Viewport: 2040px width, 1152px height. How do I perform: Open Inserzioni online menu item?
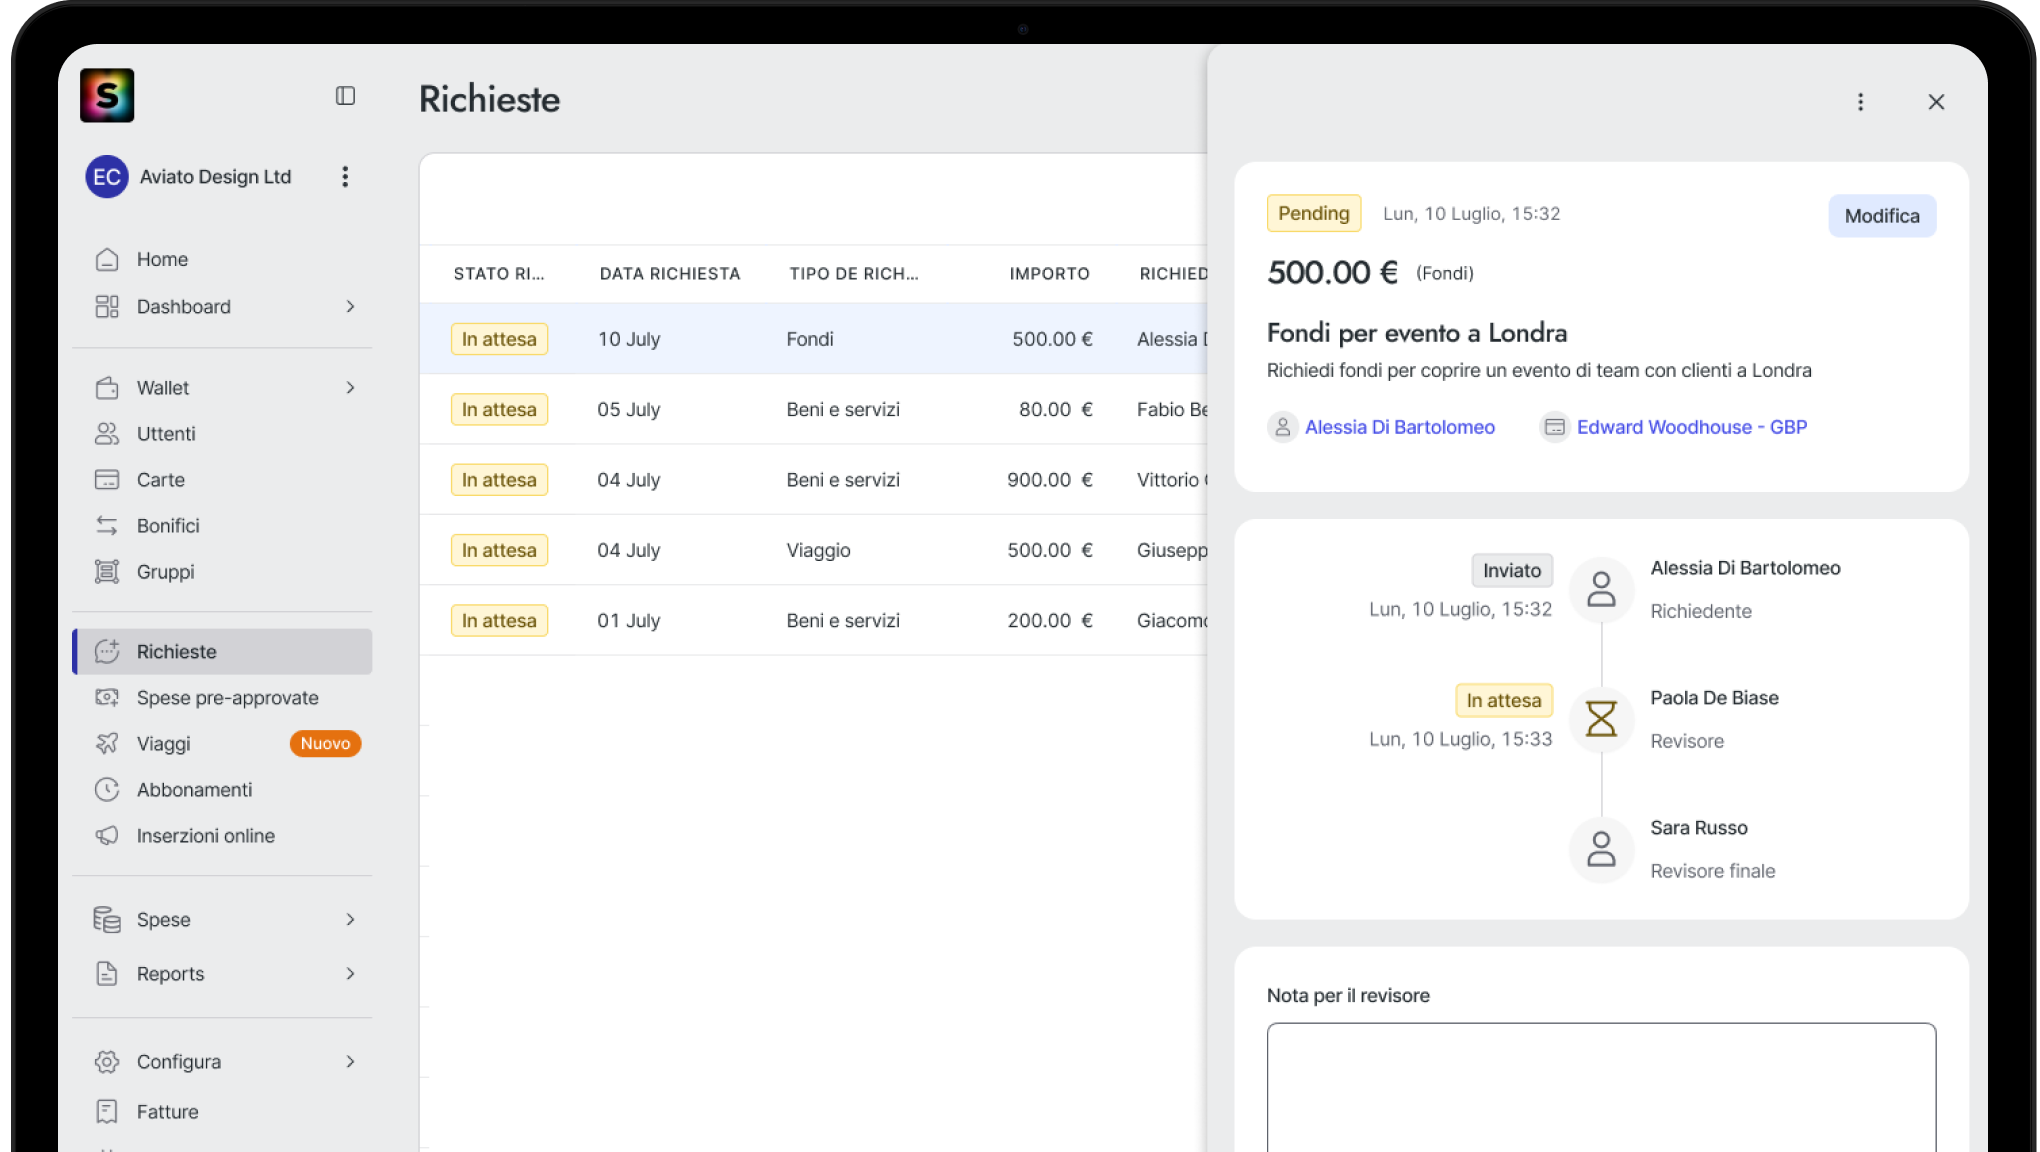[x=205, y=836]
